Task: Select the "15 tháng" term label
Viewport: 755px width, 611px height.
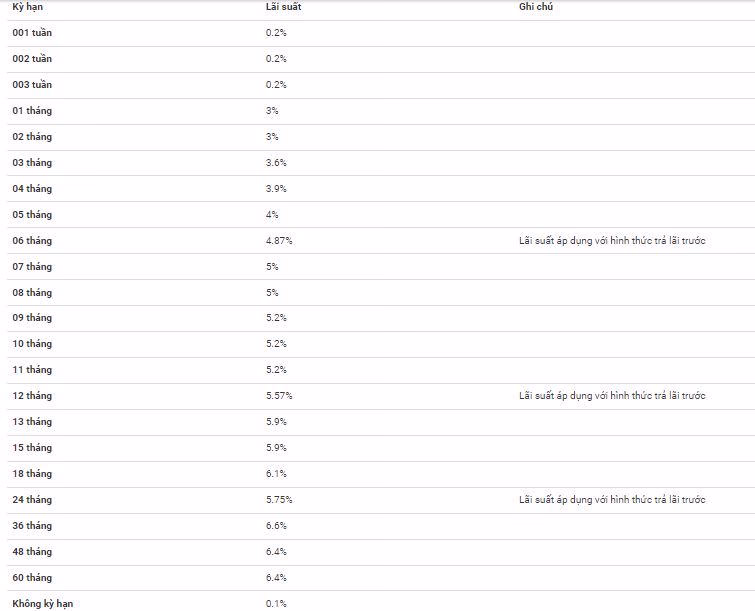Action: point(32,448)
